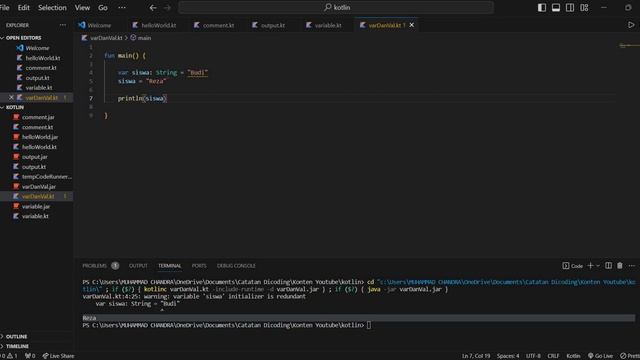Show more menu items ellipsis
This screenshot has height=360, width=640.
[122, 7]
